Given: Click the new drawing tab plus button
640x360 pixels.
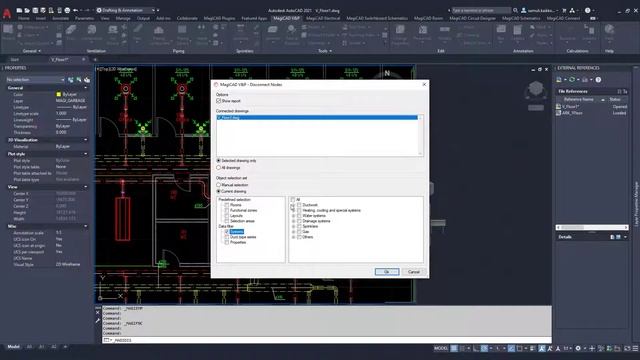Looking at the screenshot, I should (x=95, y=60).
